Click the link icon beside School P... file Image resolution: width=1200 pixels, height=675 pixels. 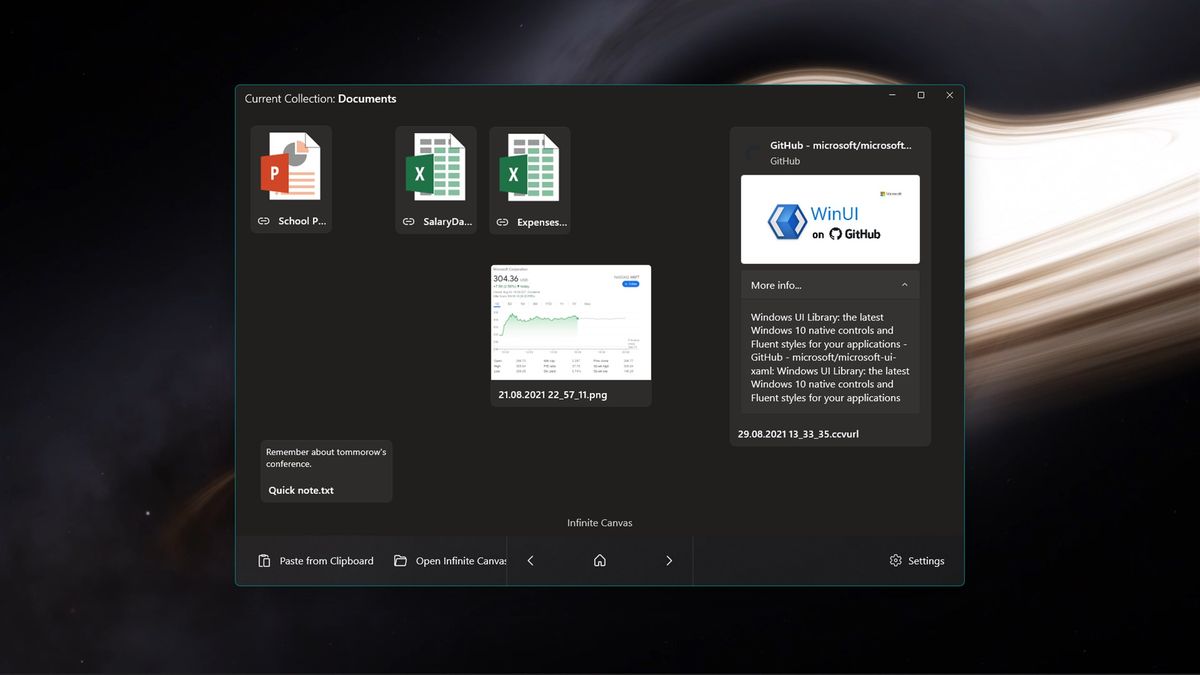tap(264, 221)
